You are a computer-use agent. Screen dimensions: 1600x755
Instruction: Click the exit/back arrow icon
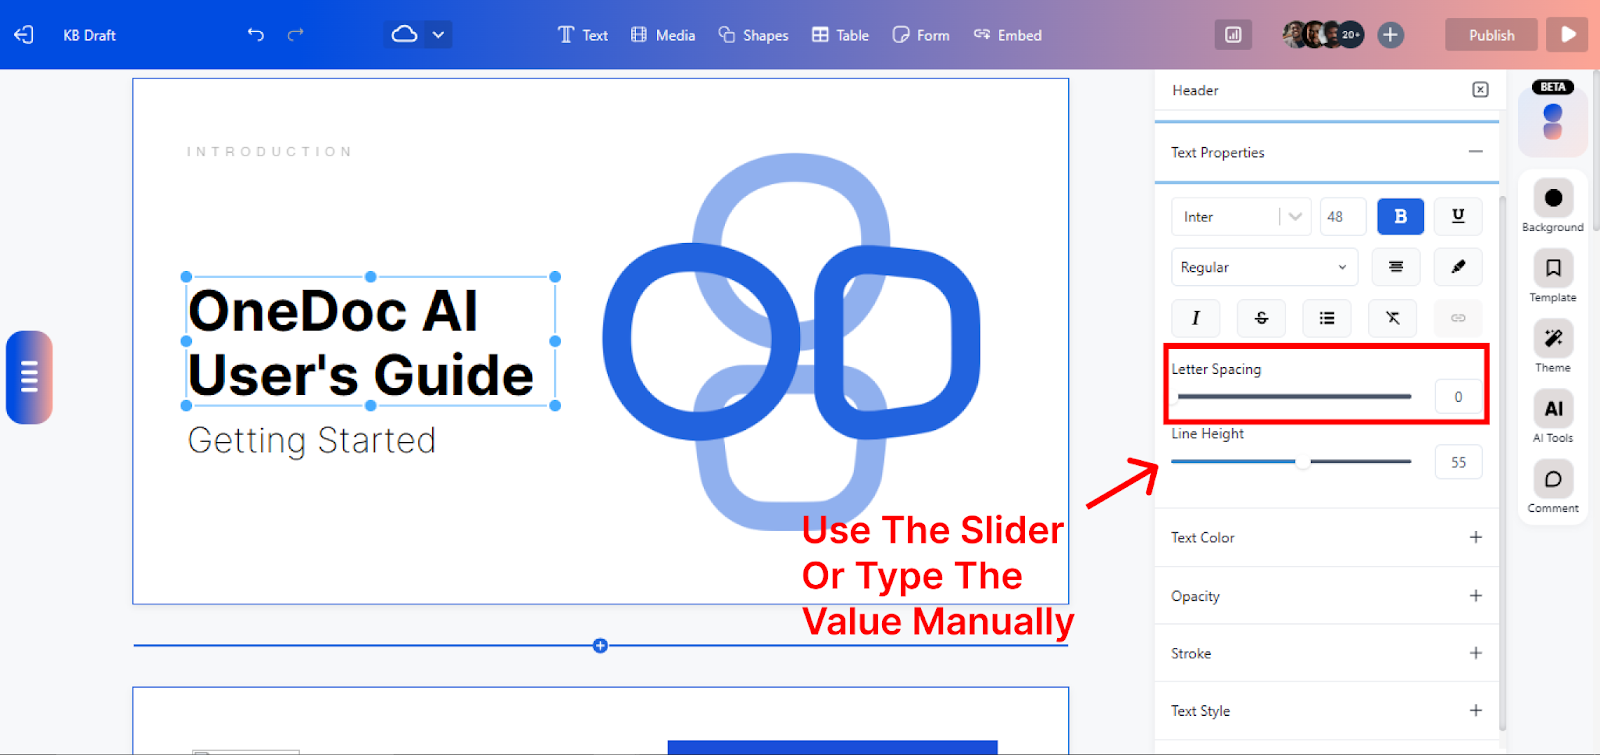tap(24, 35)
